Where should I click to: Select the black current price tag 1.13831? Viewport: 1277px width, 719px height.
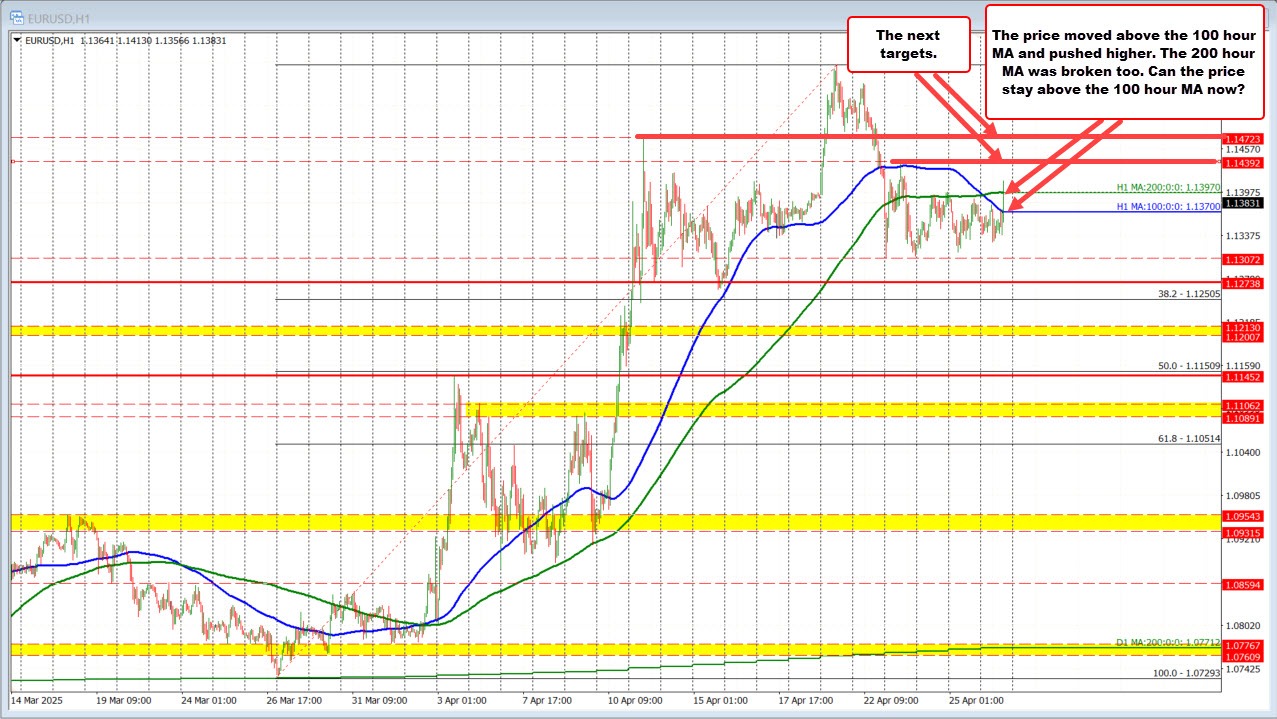click(1243, 203)
